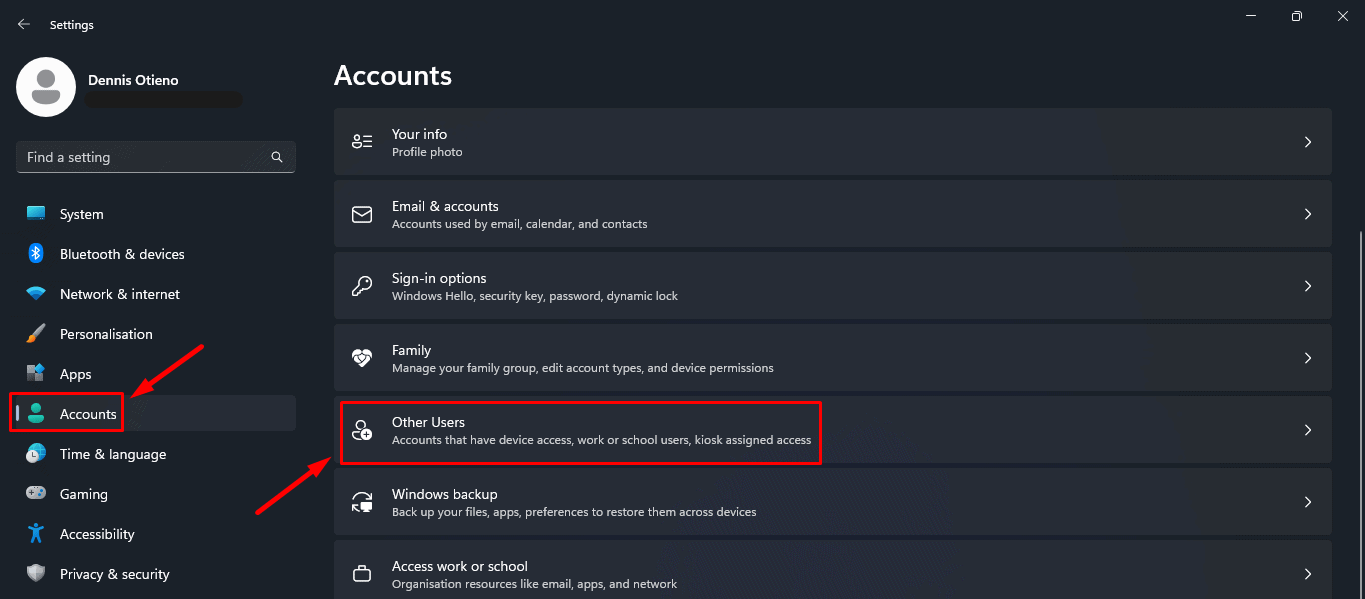Click the Email & accounts envelope icon

pyautogui.click(x=361, y=213)
